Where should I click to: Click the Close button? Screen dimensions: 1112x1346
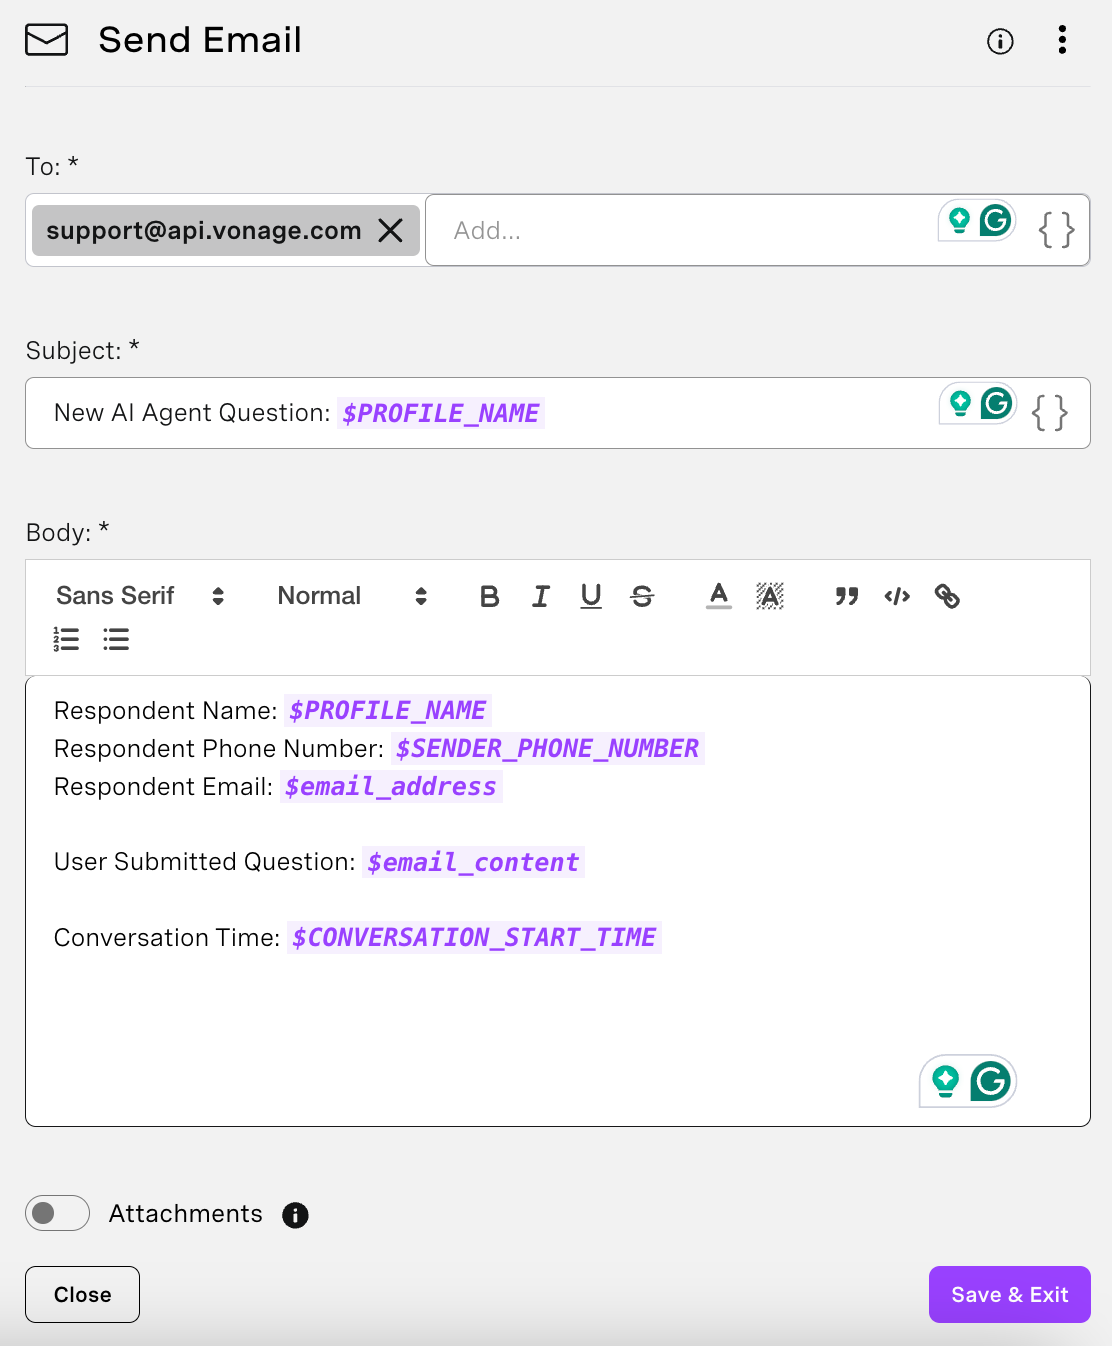pyautogui.click(x=82, y=1294)
